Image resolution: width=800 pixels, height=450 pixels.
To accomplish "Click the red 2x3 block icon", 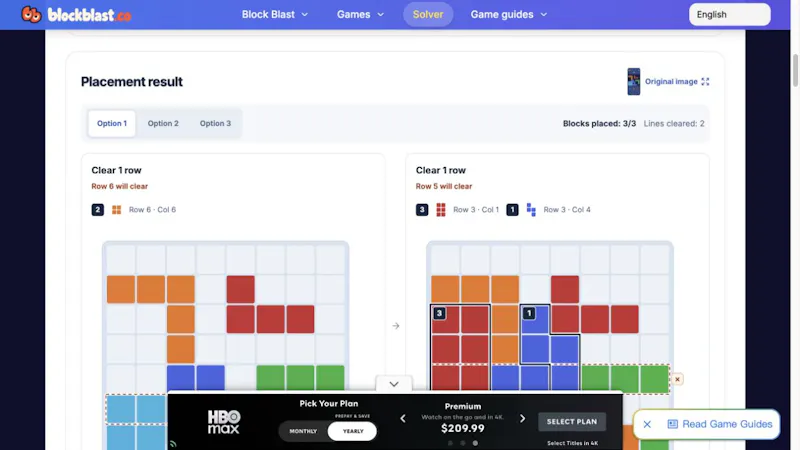I will coord(441,210).
